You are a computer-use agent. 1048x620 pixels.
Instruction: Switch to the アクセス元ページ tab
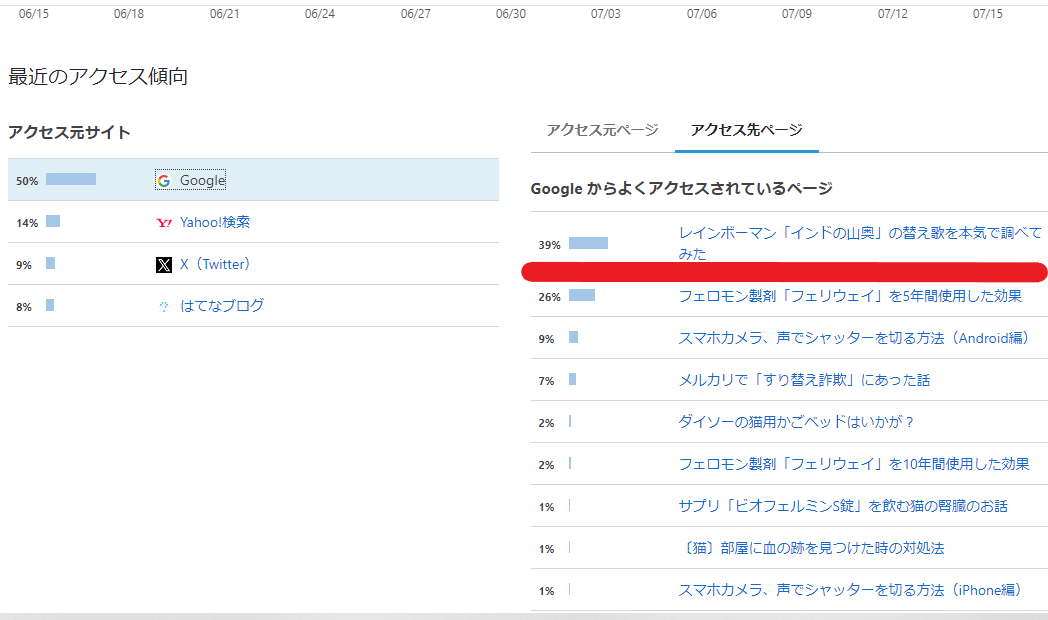602,130
